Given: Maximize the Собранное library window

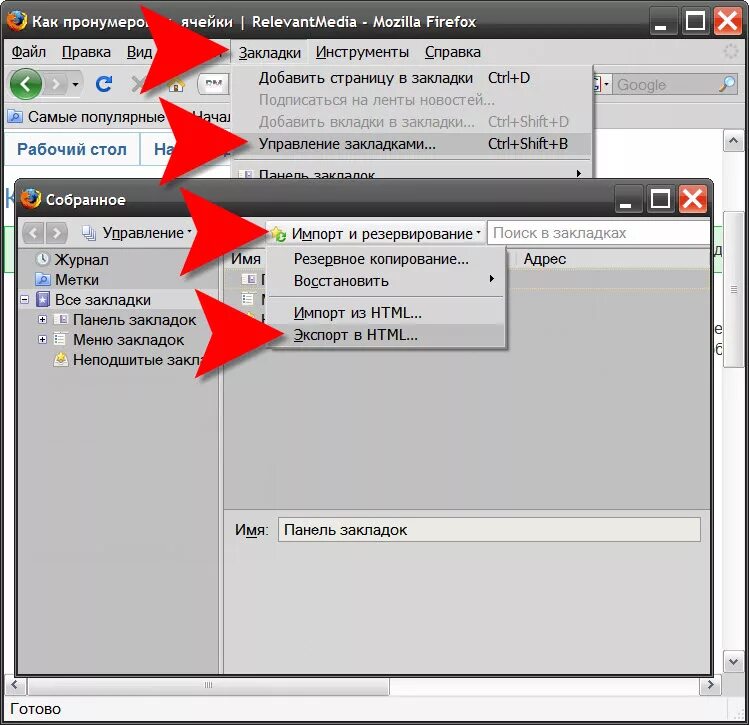Looking at the screenshot, I should coord(660,199).
